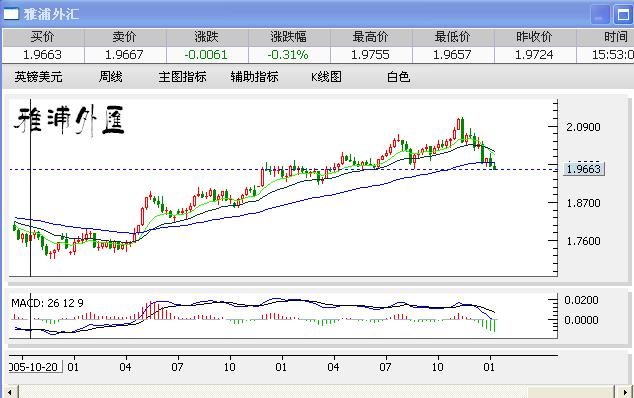
Task: Click the app icon in title bar
Action: click(x=11, y=14)
